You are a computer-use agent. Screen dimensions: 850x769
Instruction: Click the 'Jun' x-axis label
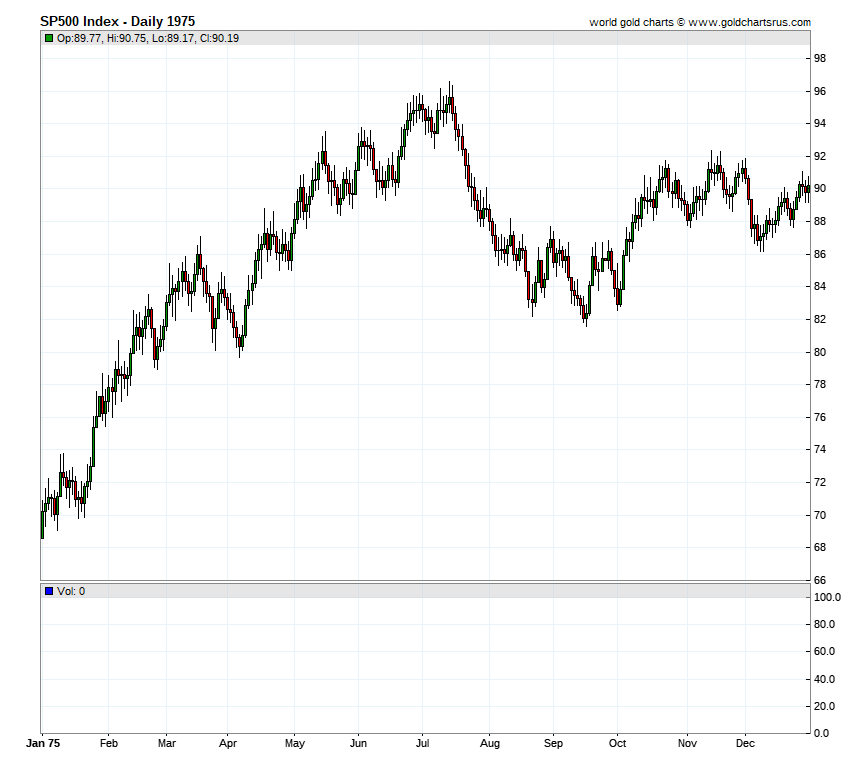point(358,744)
